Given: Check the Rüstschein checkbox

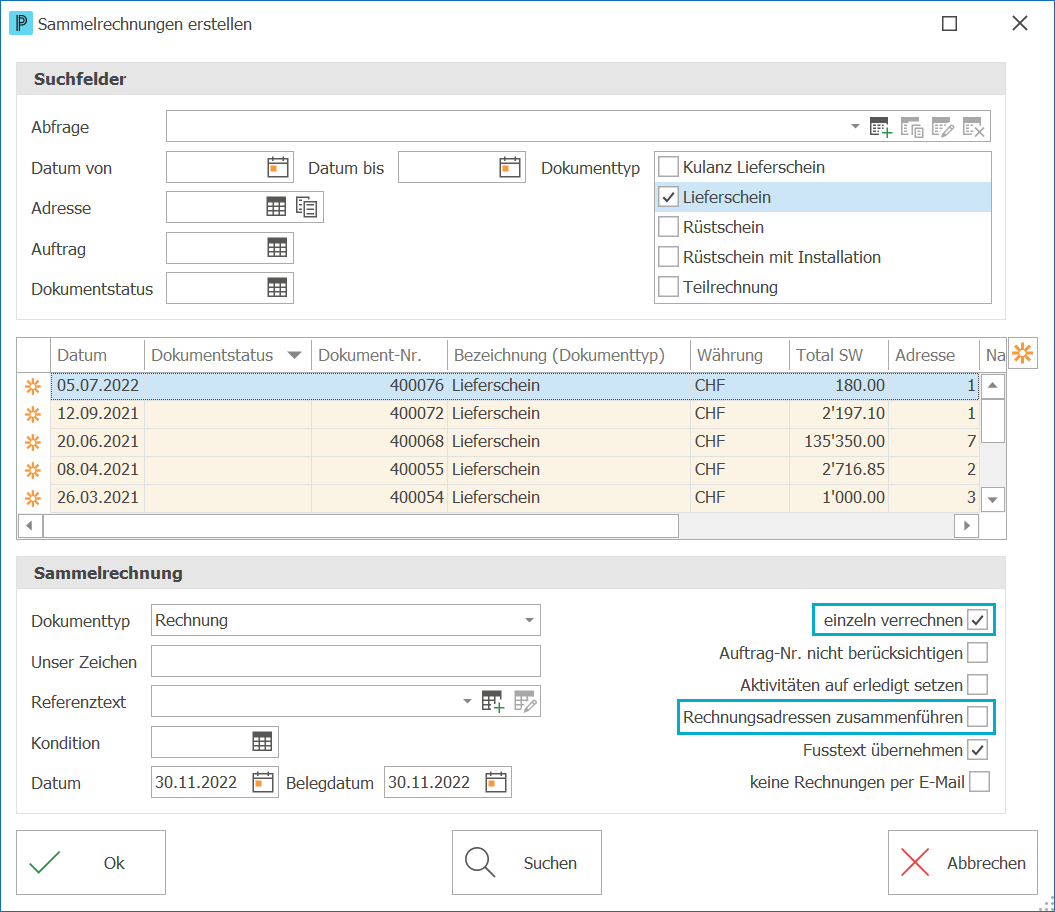Looking at the screenshot, I should pos(668,227).
